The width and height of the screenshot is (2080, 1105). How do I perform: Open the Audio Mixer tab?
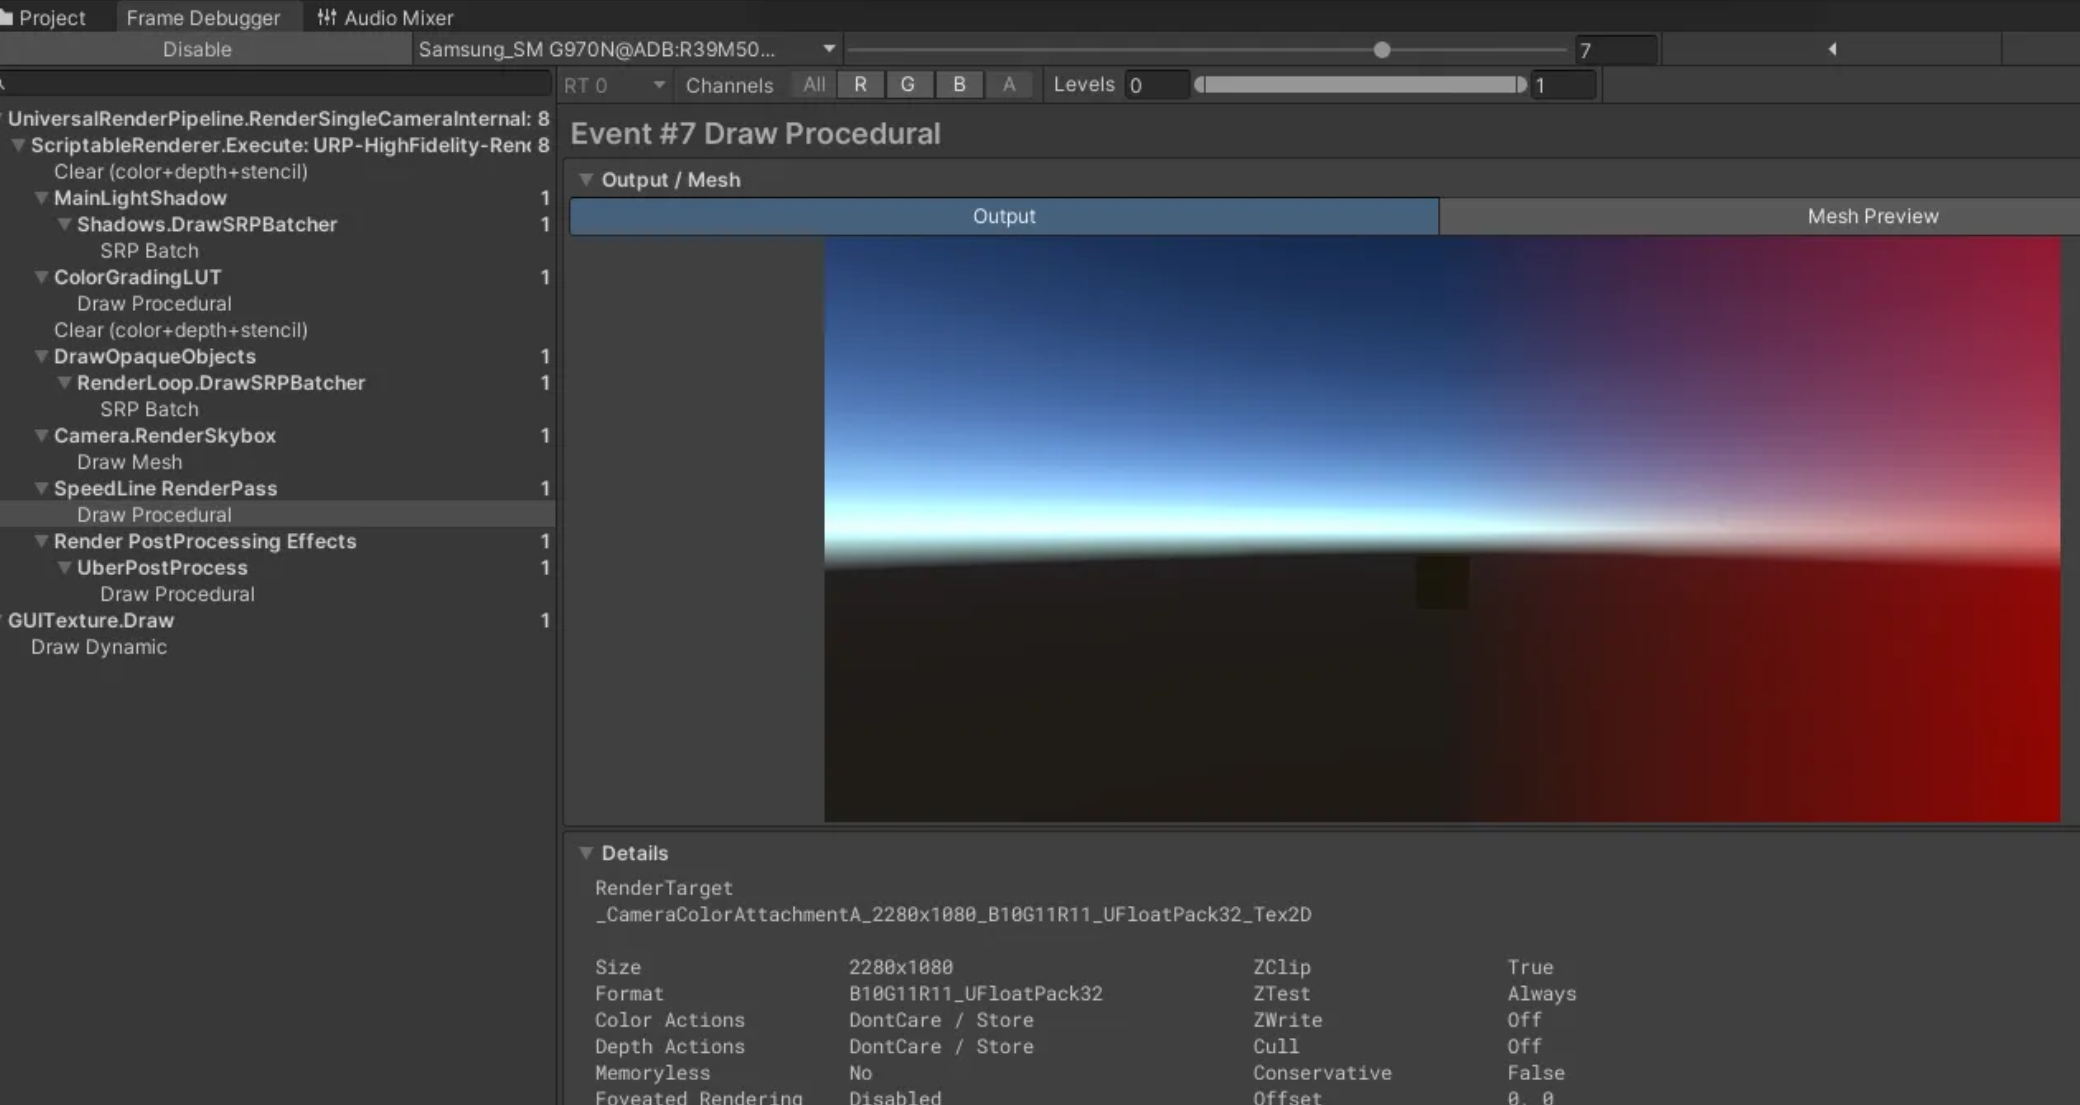tap(385, 17)
